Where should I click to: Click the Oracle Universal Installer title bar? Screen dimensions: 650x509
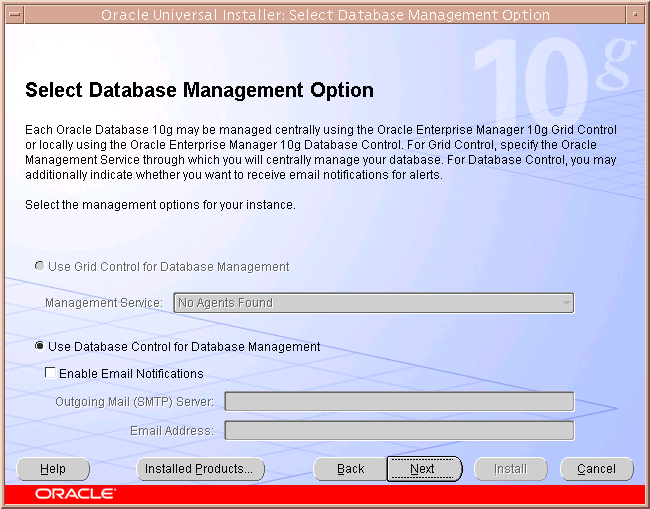click(325, 15)
